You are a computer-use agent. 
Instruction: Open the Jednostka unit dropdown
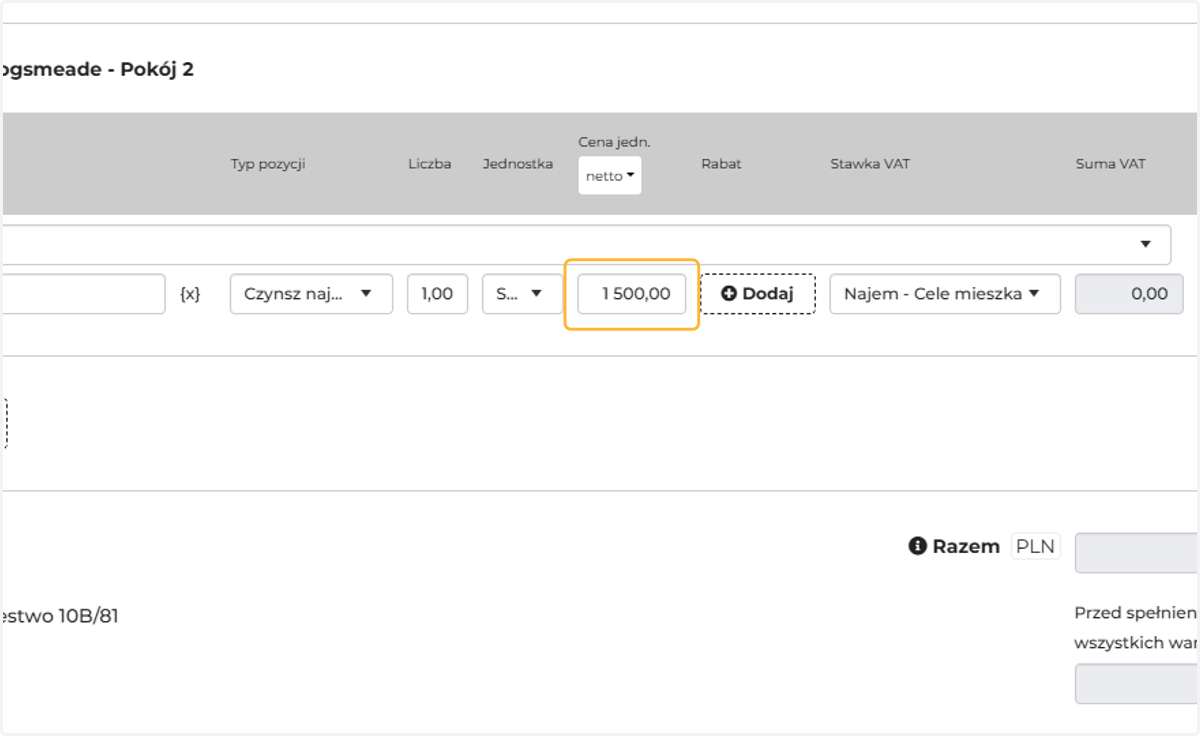point(522,294)
